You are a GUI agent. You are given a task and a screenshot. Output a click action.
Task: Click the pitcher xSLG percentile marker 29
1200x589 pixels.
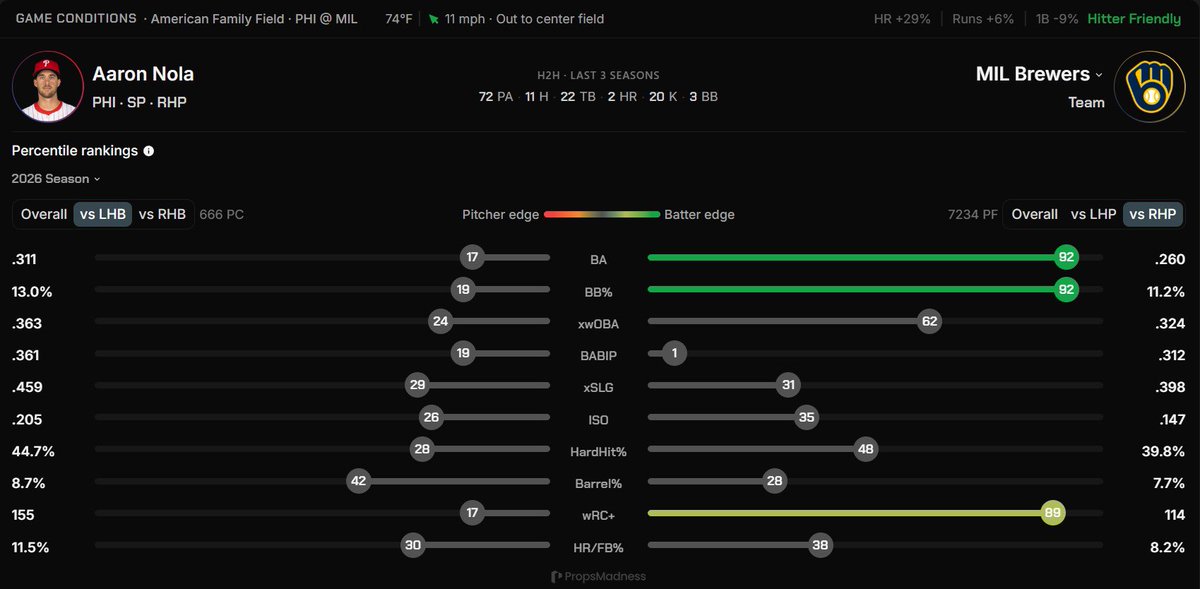coord(418,386)
